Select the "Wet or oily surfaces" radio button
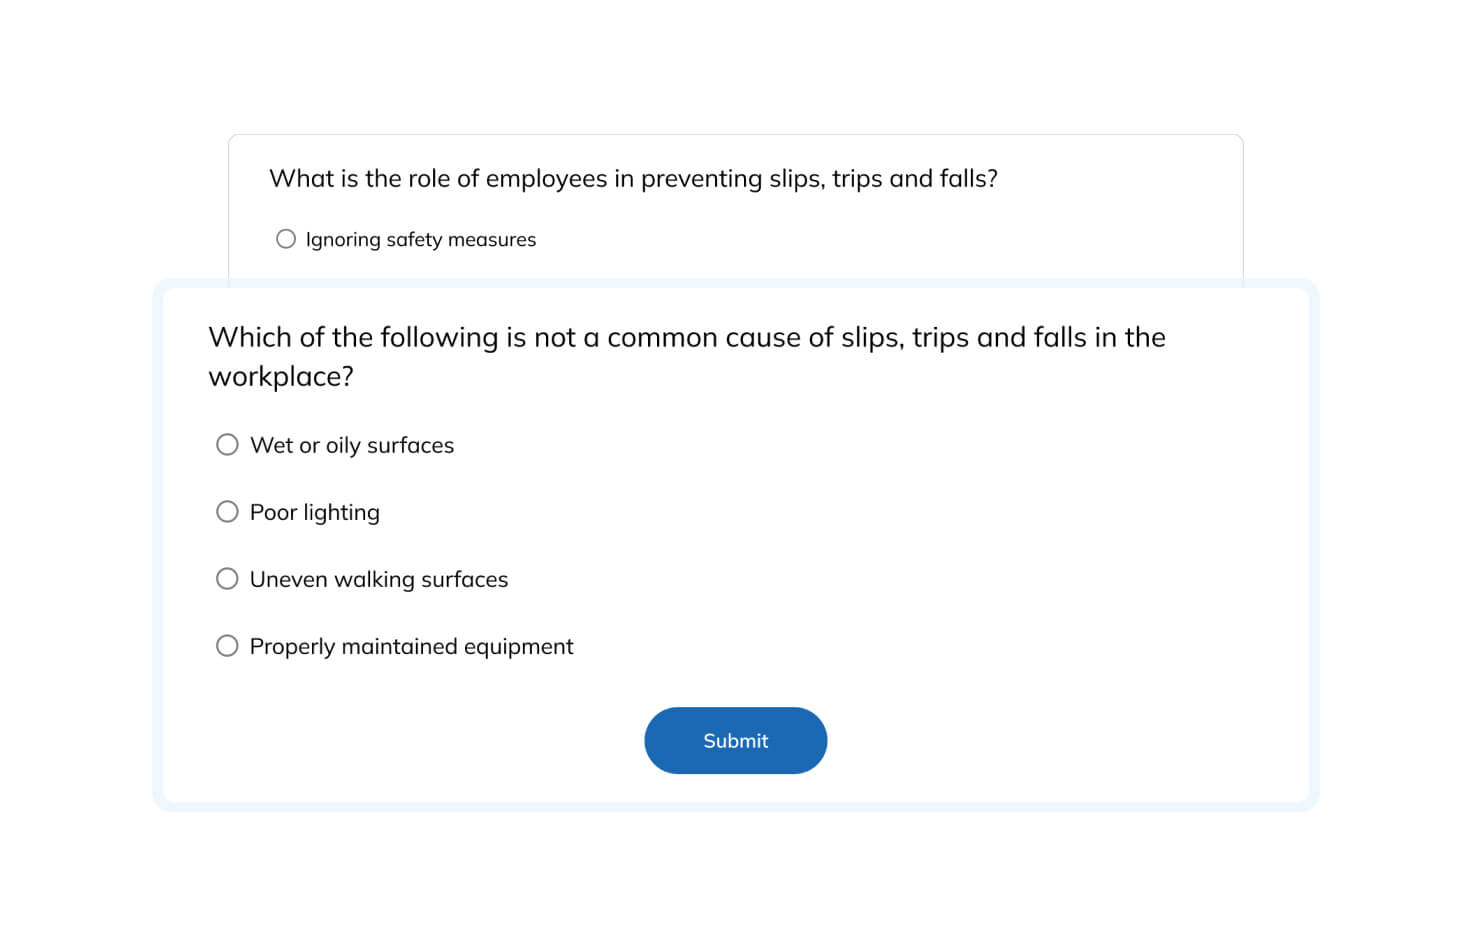The width and height of the screenshot is (1472, 948). pyautogui.click(x=227, y=445)
